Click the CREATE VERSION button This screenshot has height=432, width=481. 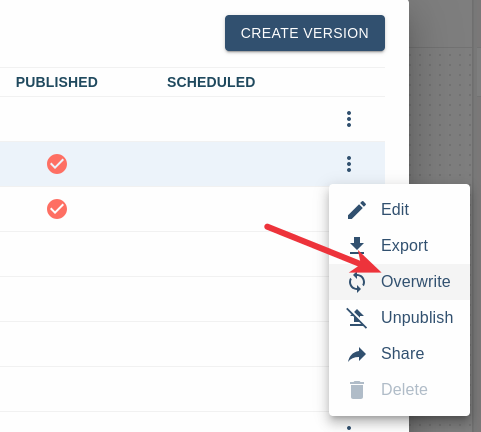tap(305, 33)
